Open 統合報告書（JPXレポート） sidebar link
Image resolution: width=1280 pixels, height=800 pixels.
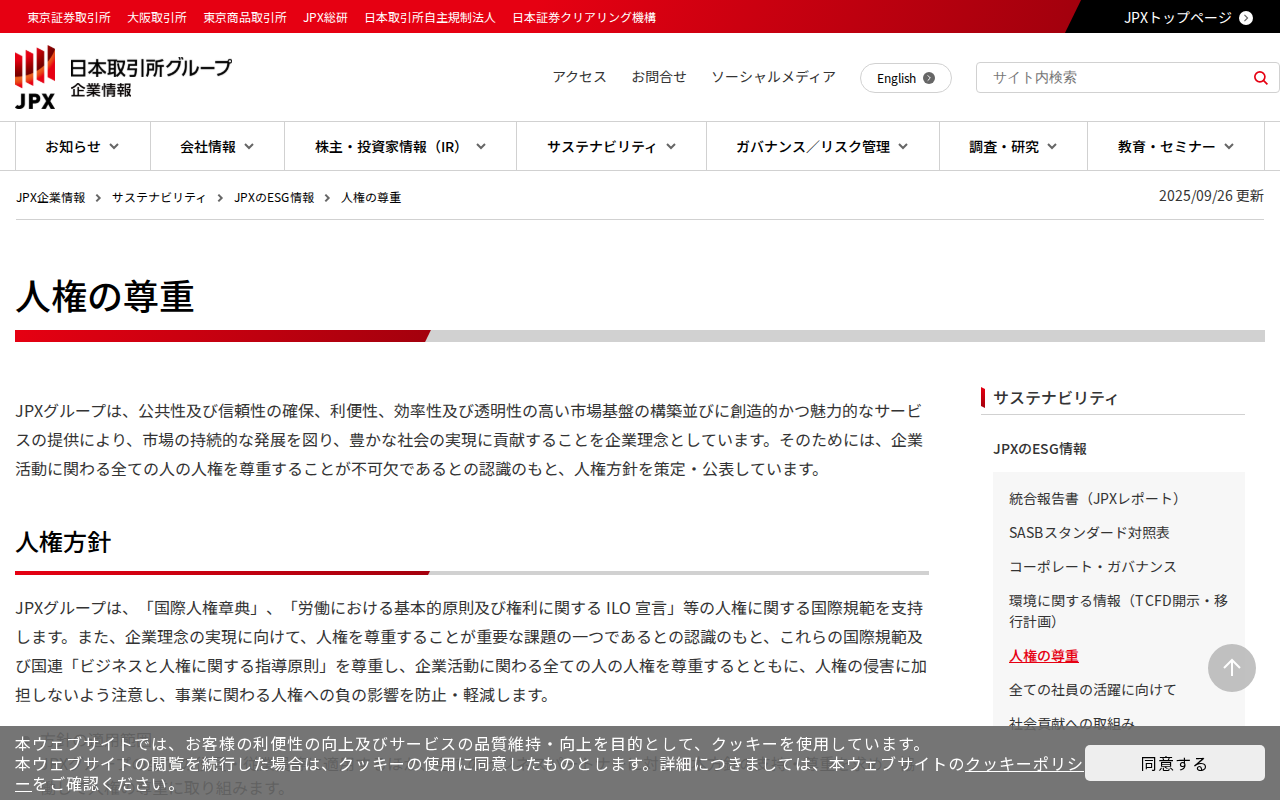pyautogui.click(x=1098, y=499)
